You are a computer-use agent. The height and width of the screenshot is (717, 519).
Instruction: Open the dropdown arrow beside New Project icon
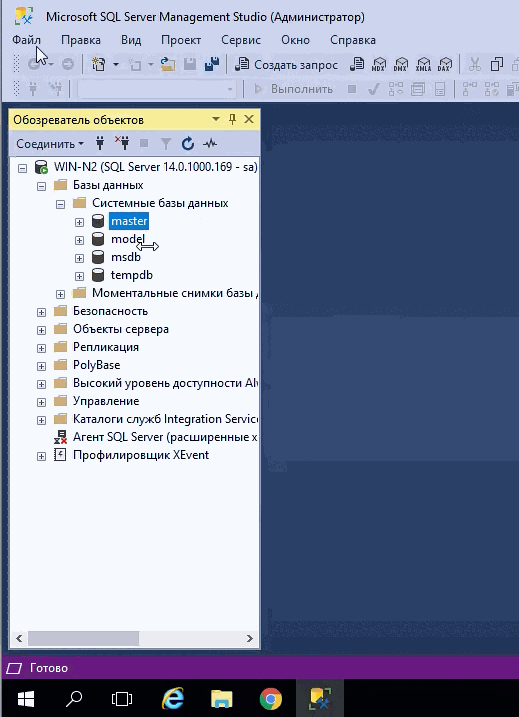click(x=116, y=64)
